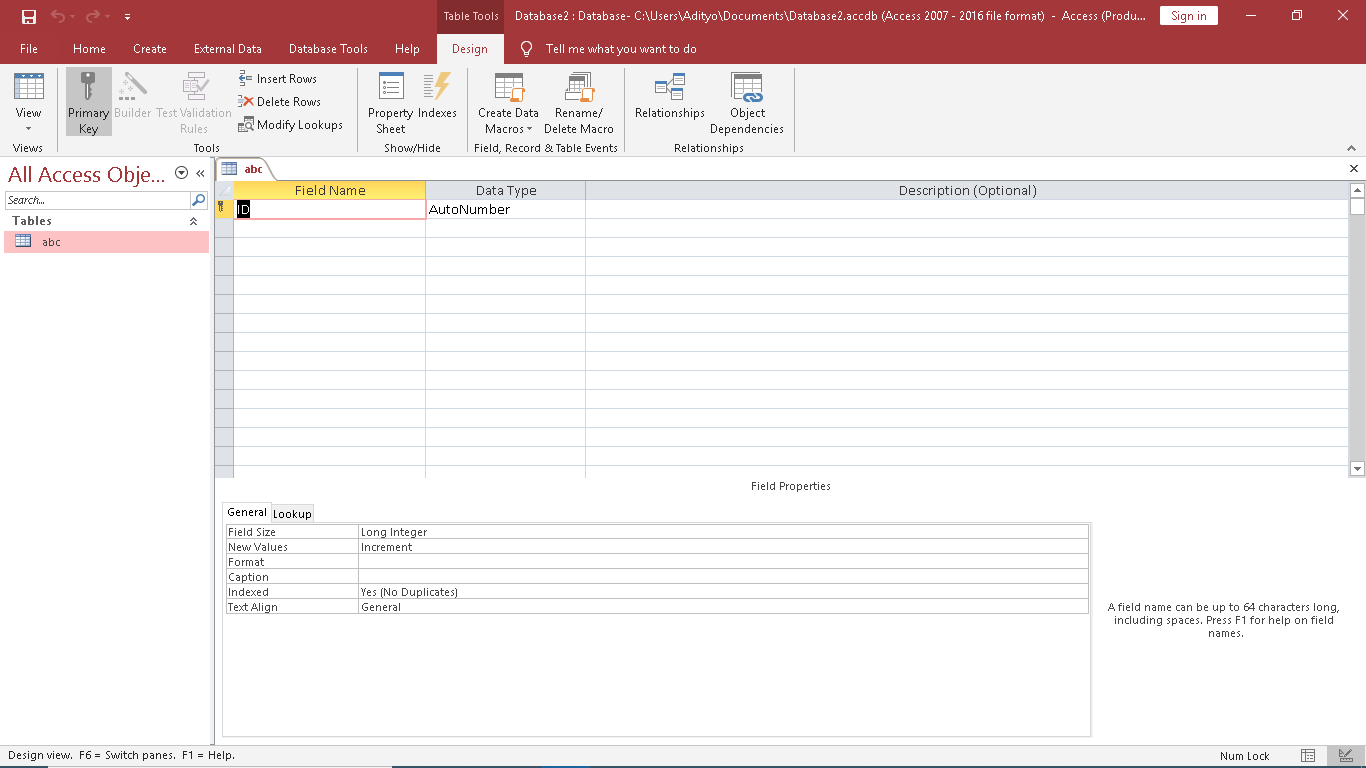Click the vertical scrollbar down arrow

(x=1357, y=468)
